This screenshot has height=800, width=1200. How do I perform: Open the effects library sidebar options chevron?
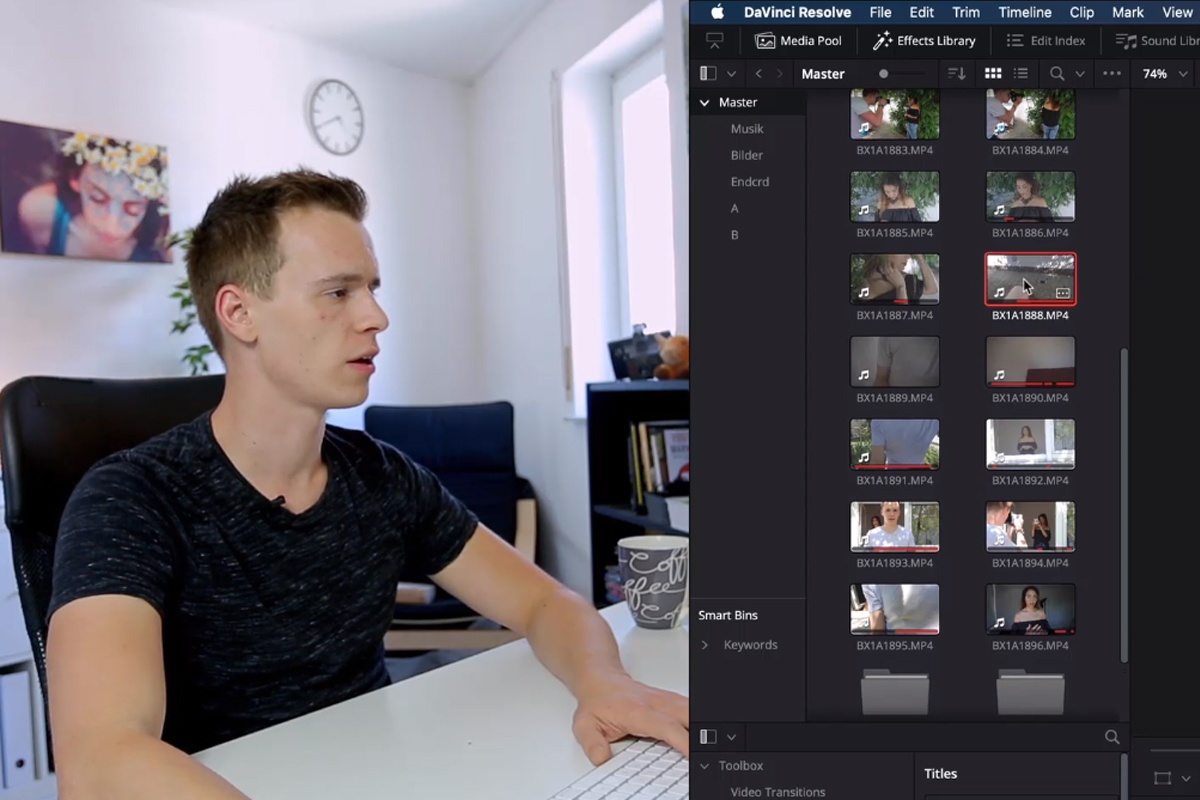731,737
